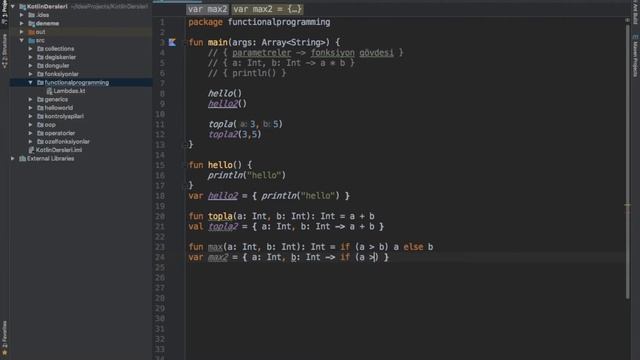The image size is (640, 360).
Task: Click the KotlinDersleri project root icon
Action: point(22,7)
